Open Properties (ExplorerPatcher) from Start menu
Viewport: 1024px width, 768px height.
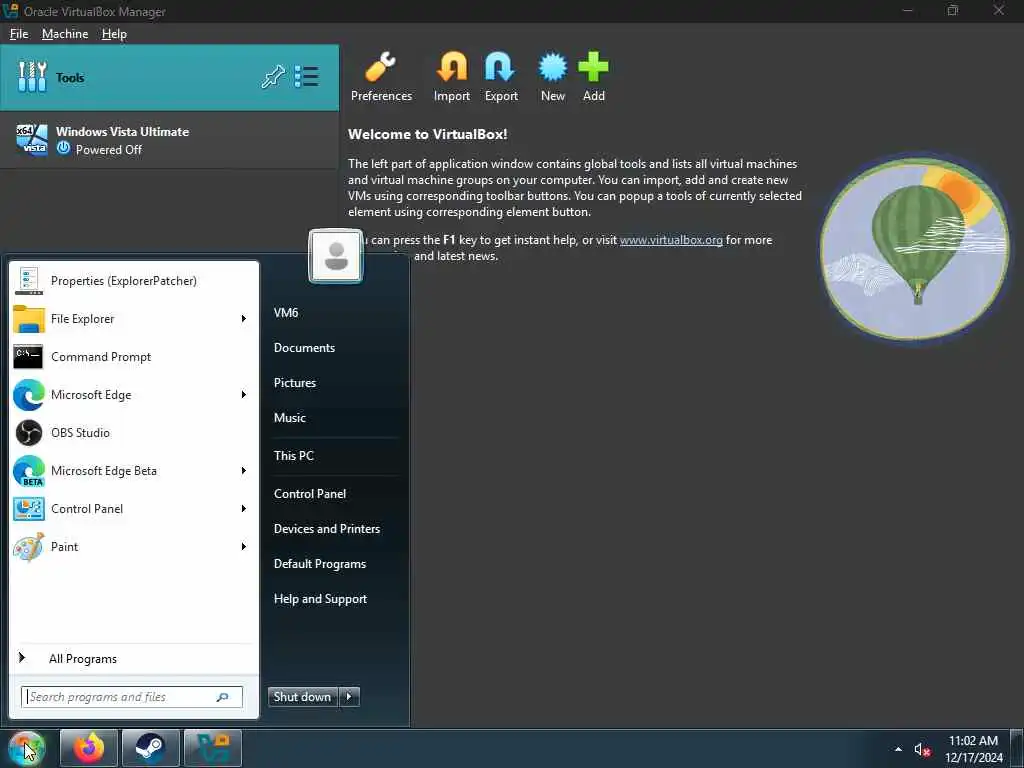click(x=134, y=281)
